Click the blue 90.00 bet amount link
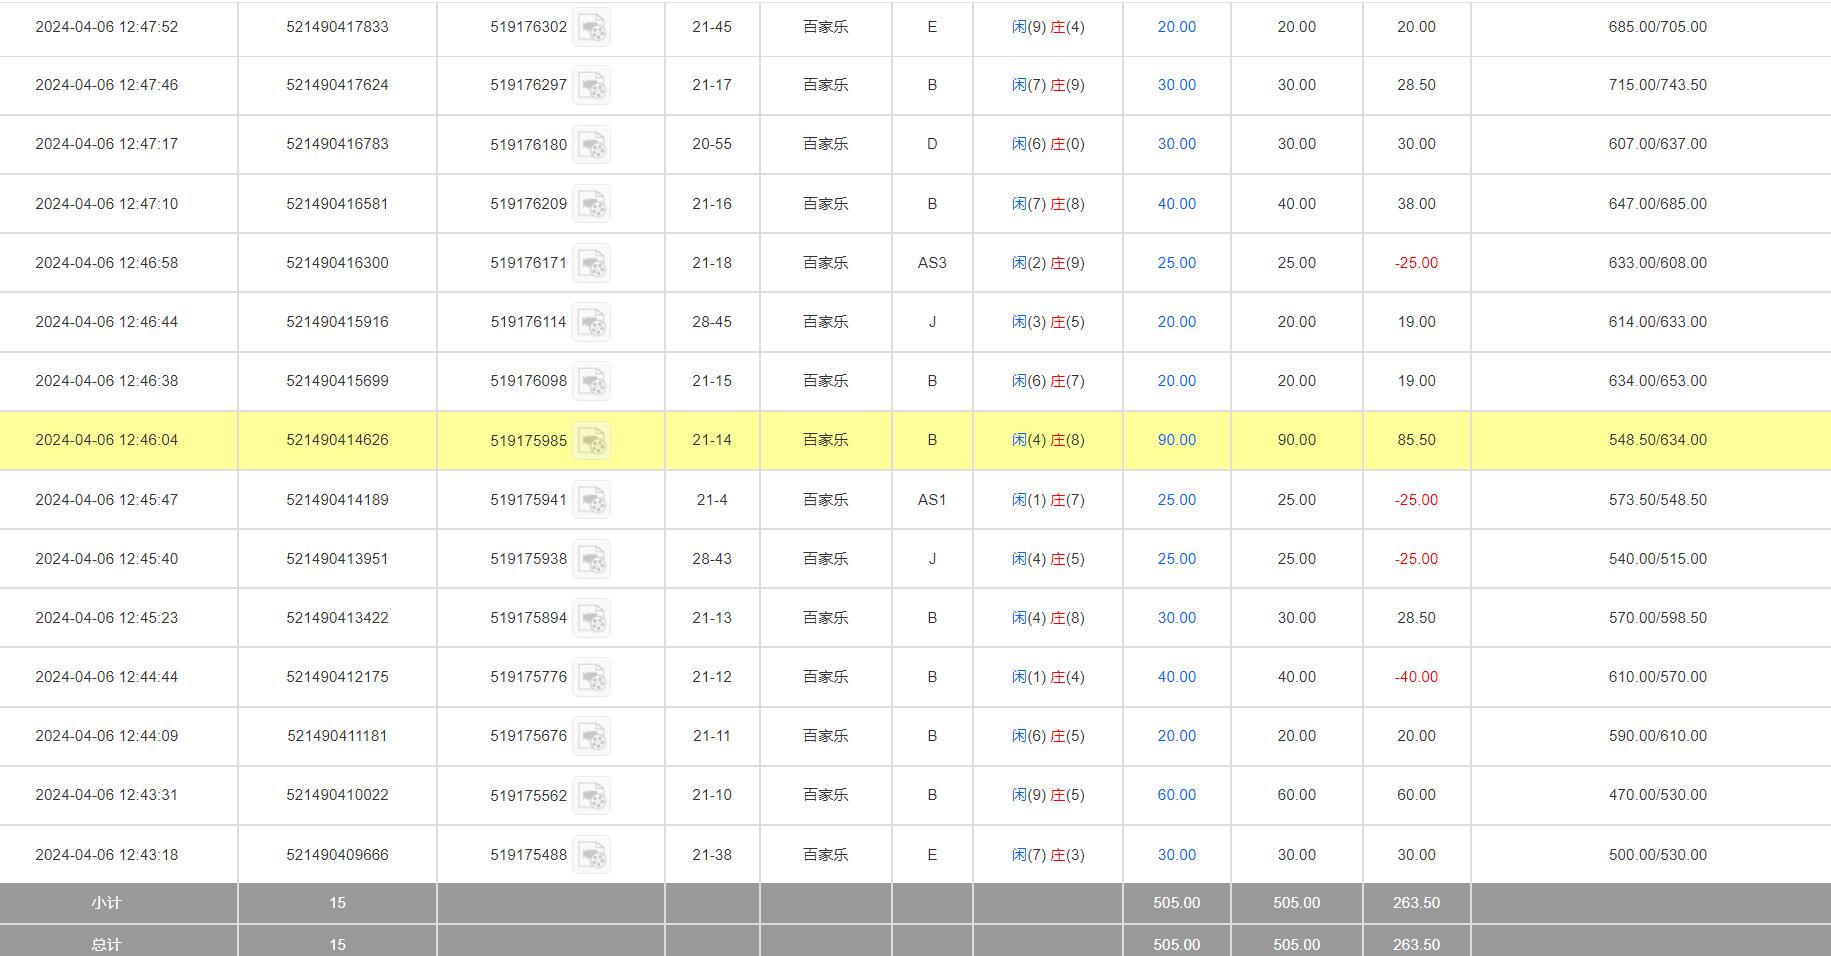1831x956 pixels. (x=1176, y=440)
